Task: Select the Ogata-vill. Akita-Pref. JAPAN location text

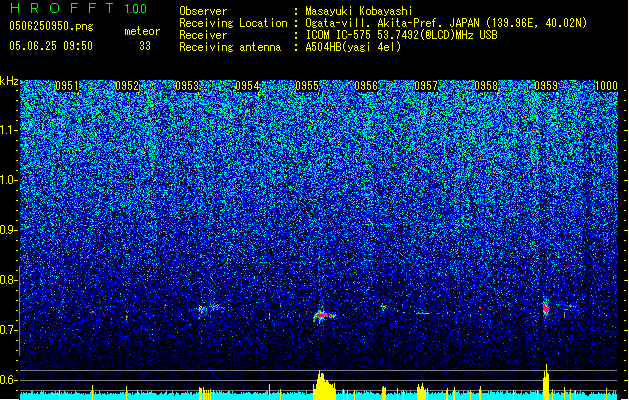Action: [x=446, y=23]
